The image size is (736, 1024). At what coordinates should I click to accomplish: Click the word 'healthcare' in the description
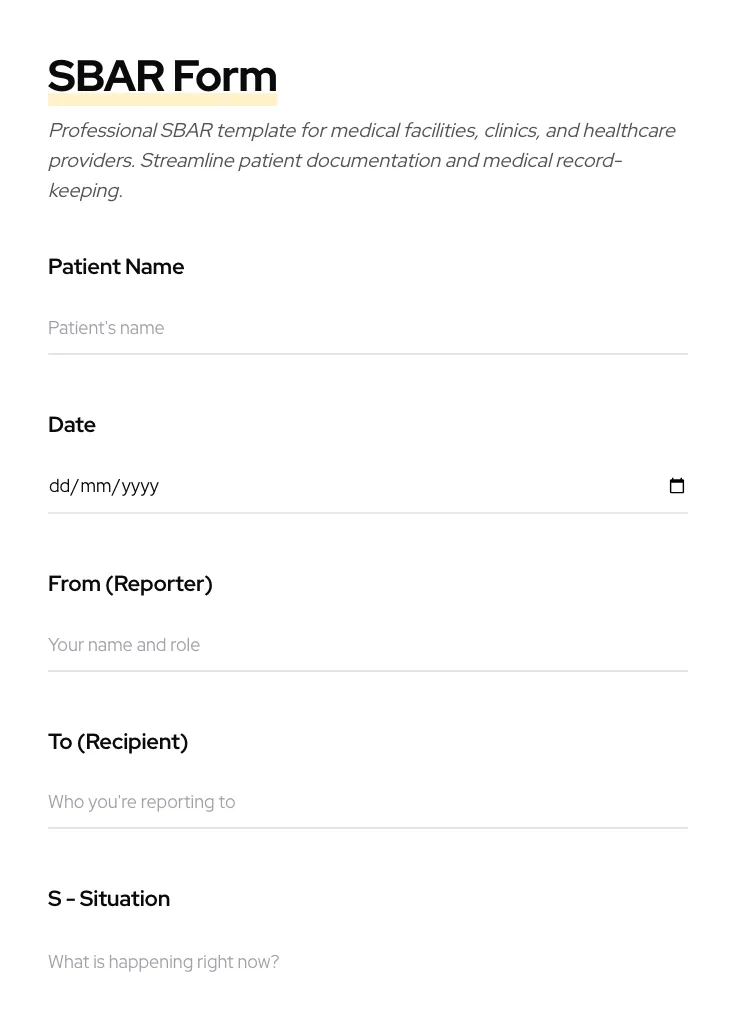click(629, 131)
